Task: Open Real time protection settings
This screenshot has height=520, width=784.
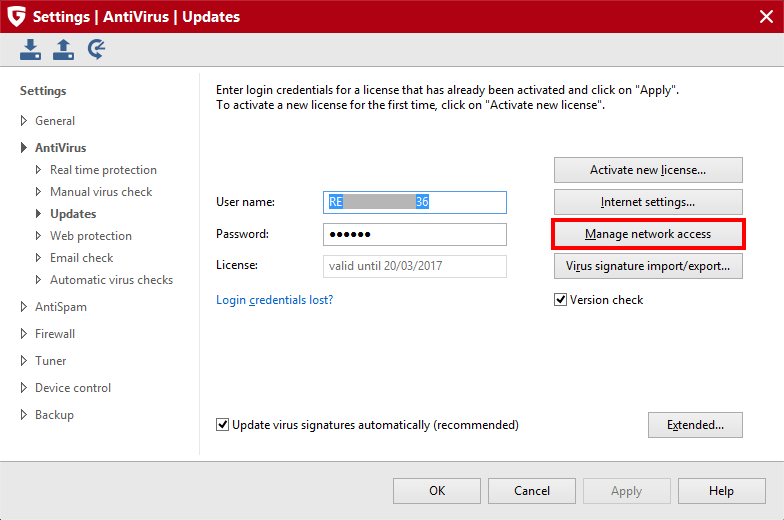Action: (x=103, y=170)
